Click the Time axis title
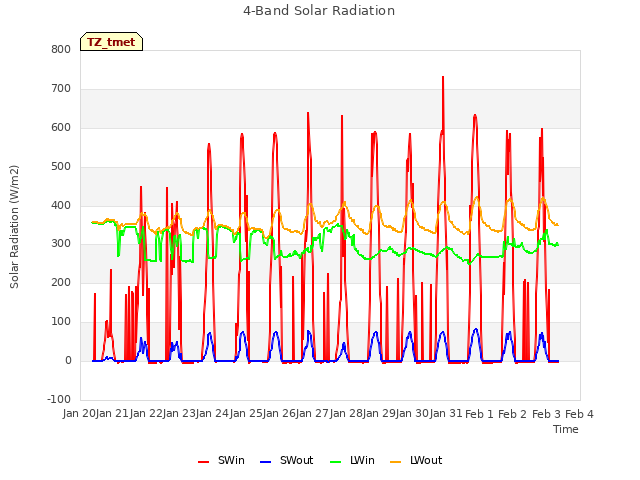 566,429
